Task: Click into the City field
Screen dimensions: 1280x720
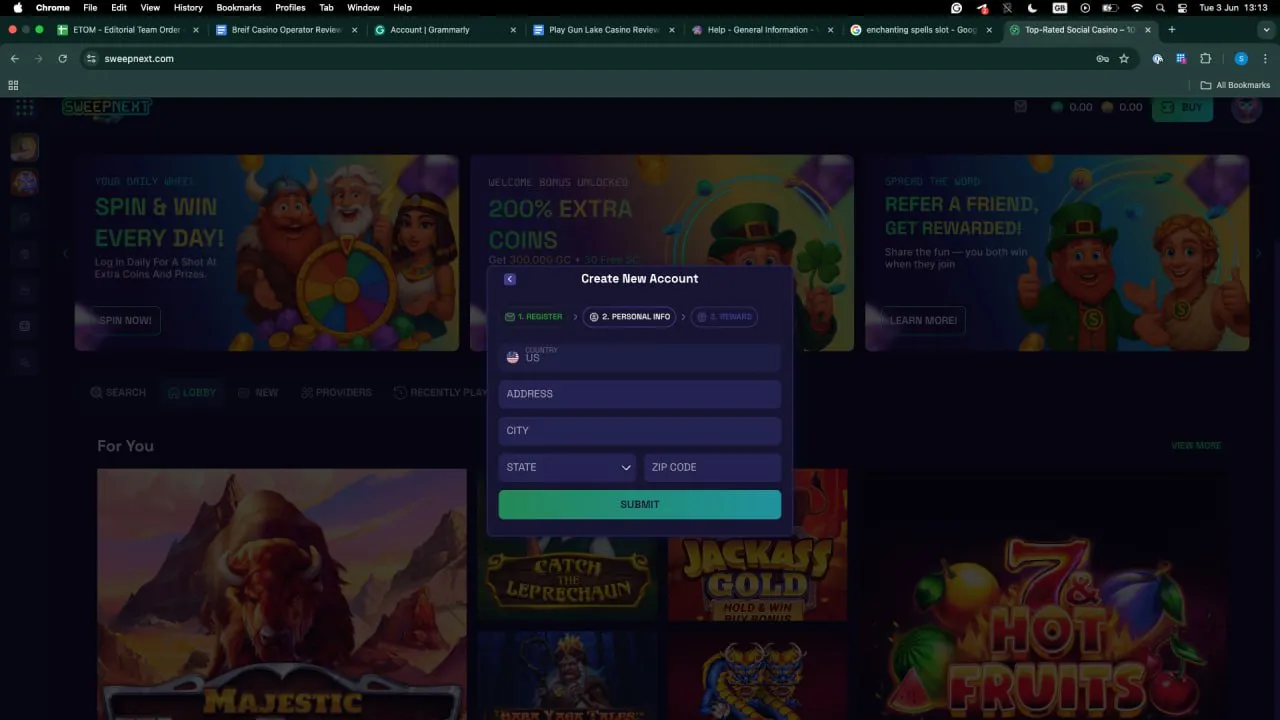Action: [x=640, y=431]
